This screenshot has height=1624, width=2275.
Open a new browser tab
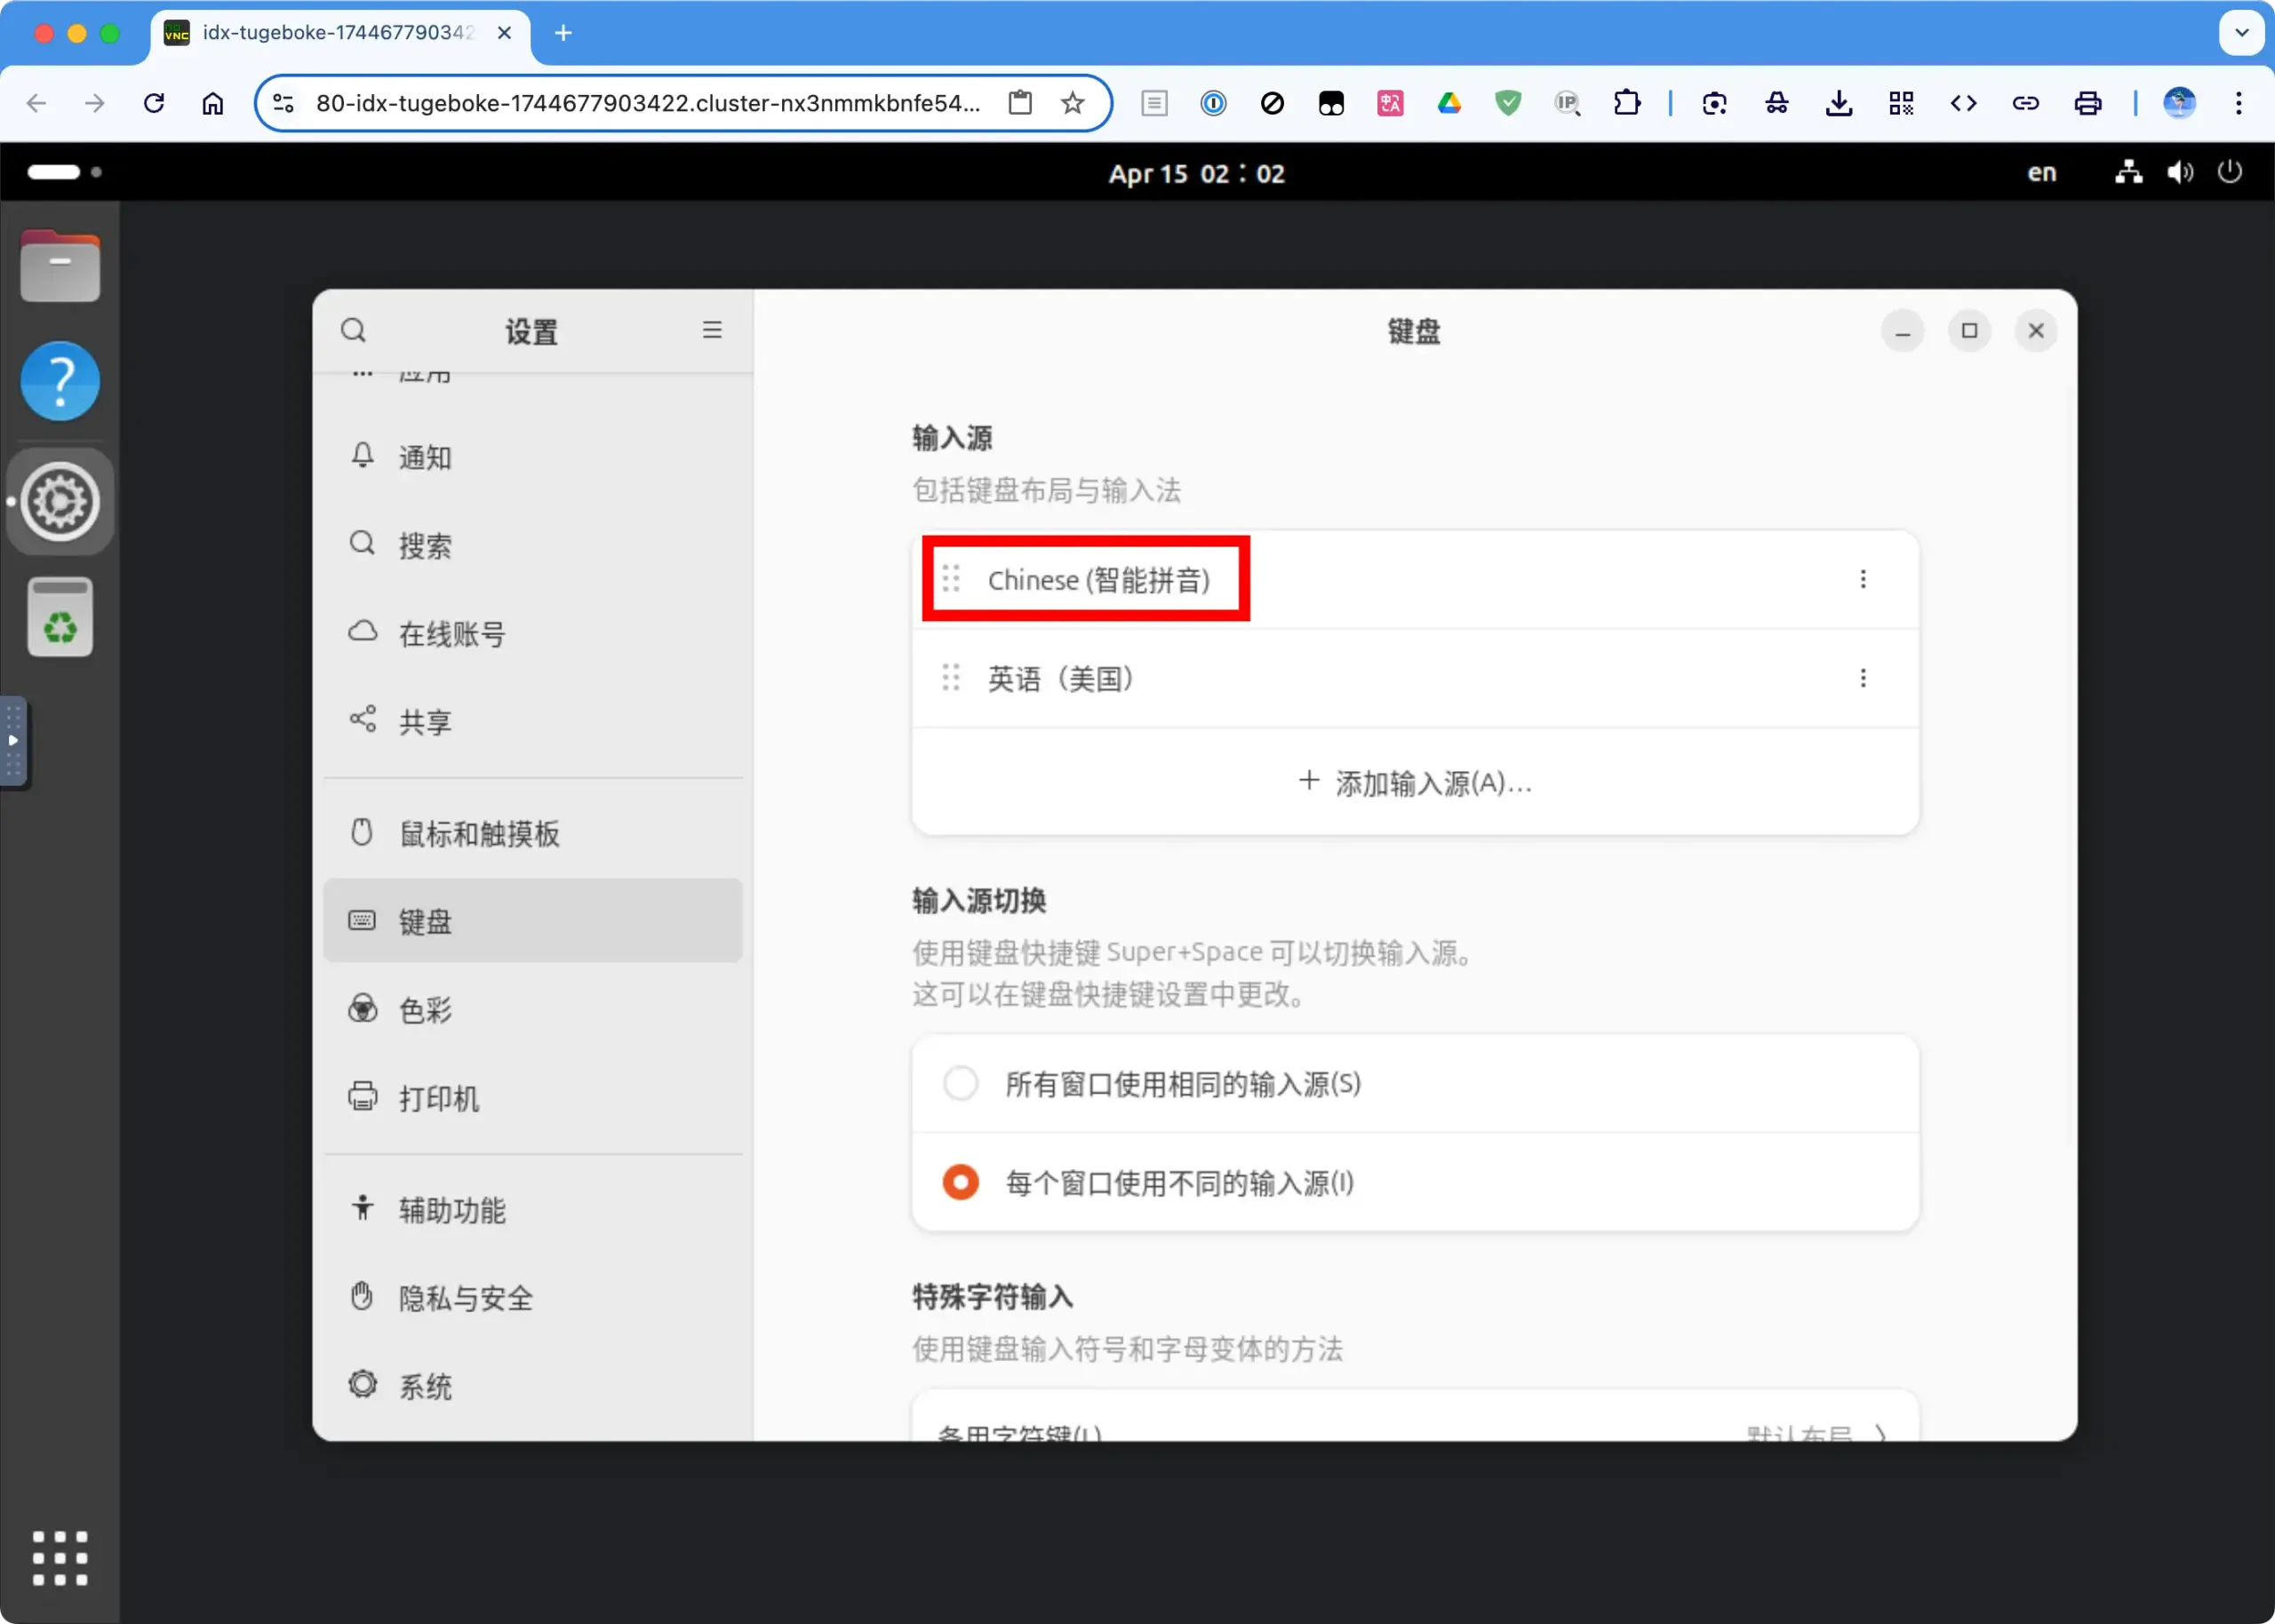tap(563, 33)
